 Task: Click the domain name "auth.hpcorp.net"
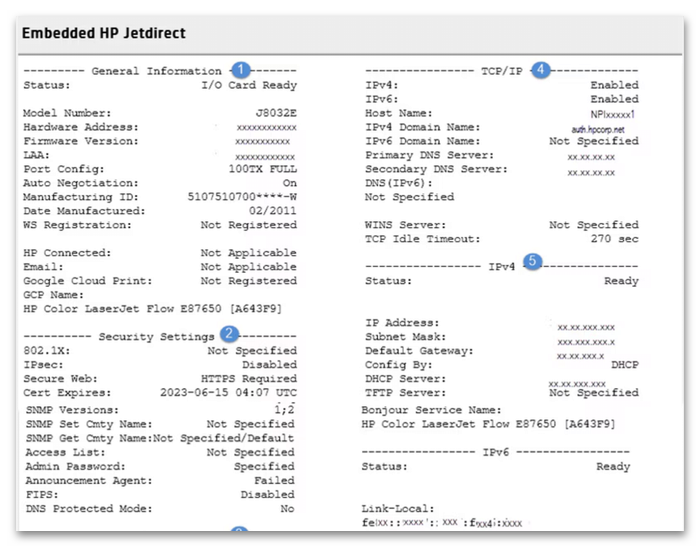coord(598,129)
